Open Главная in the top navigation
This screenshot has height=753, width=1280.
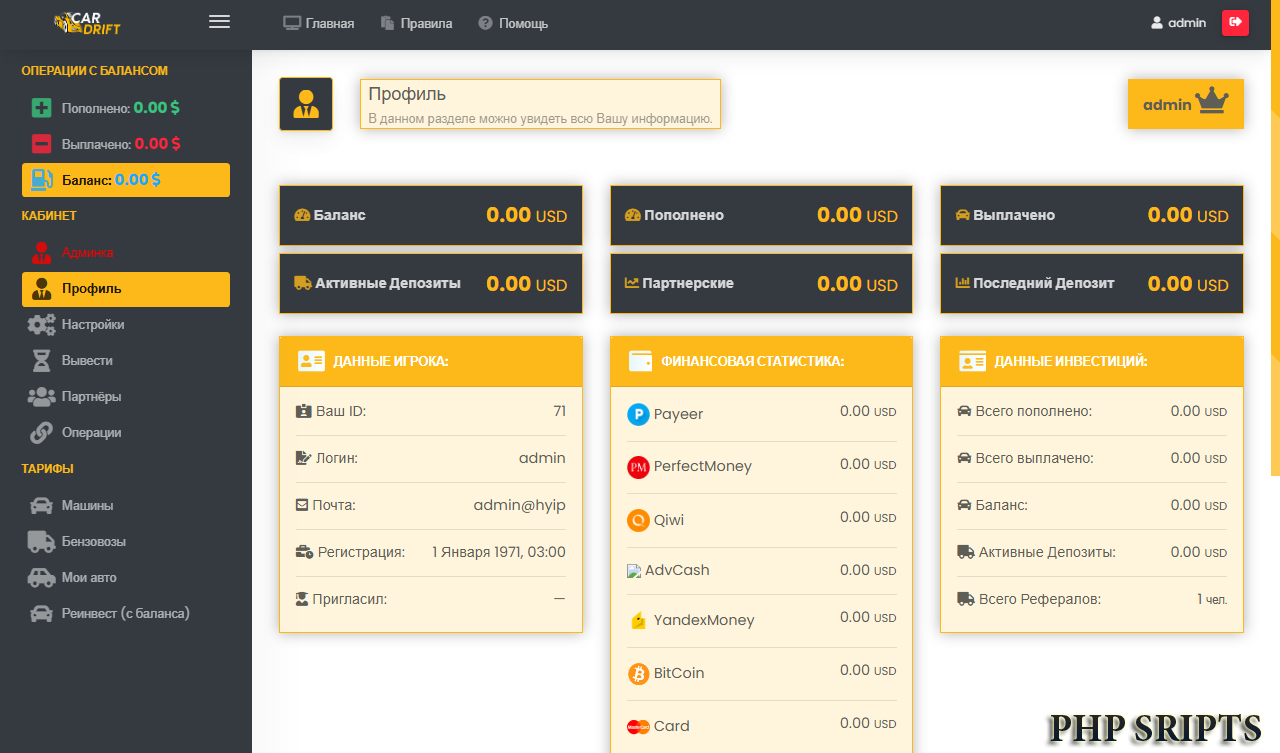coord(319,23)
